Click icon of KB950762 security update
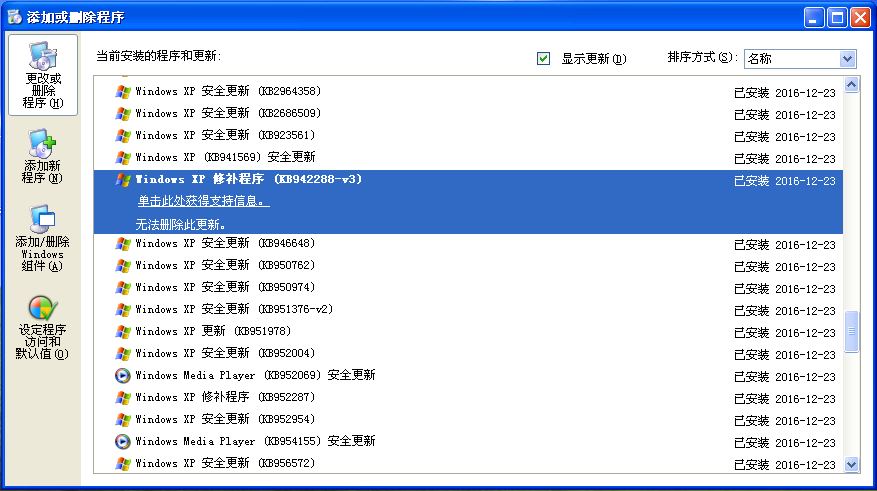The image size is (877, 491). [x=122, y=266]
